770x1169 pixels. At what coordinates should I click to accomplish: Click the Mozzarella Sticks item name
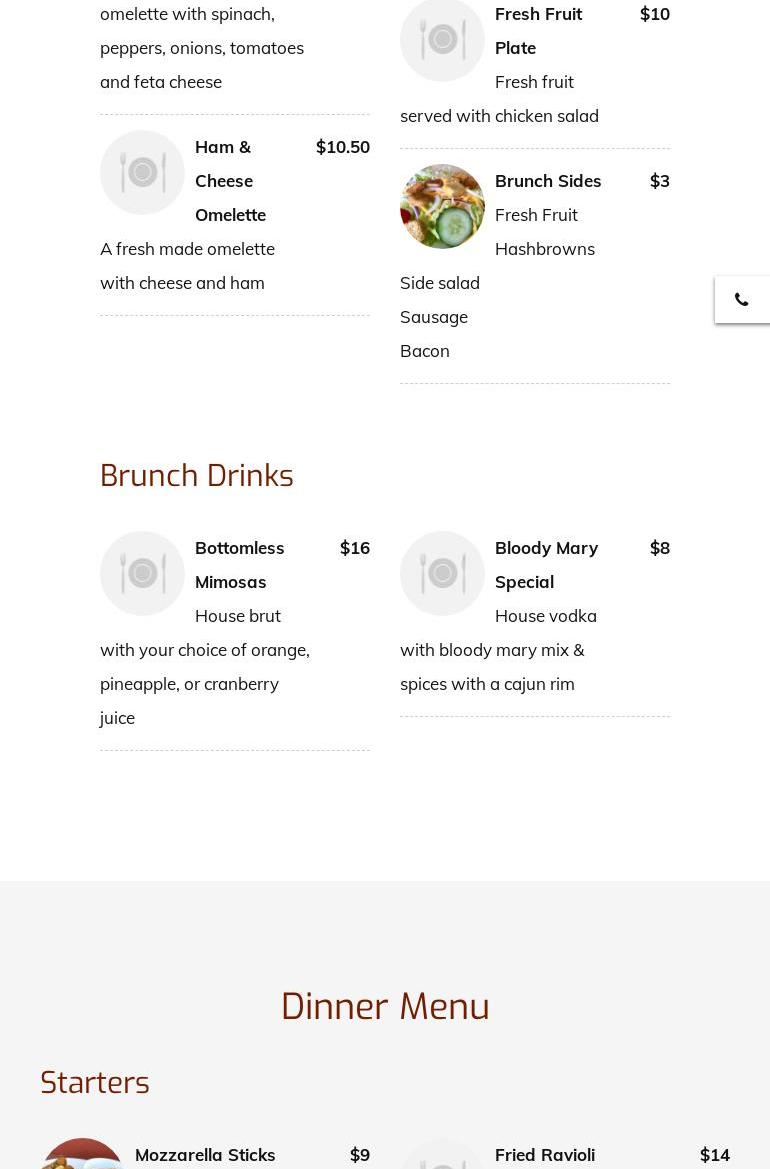tap(205, 1154)
